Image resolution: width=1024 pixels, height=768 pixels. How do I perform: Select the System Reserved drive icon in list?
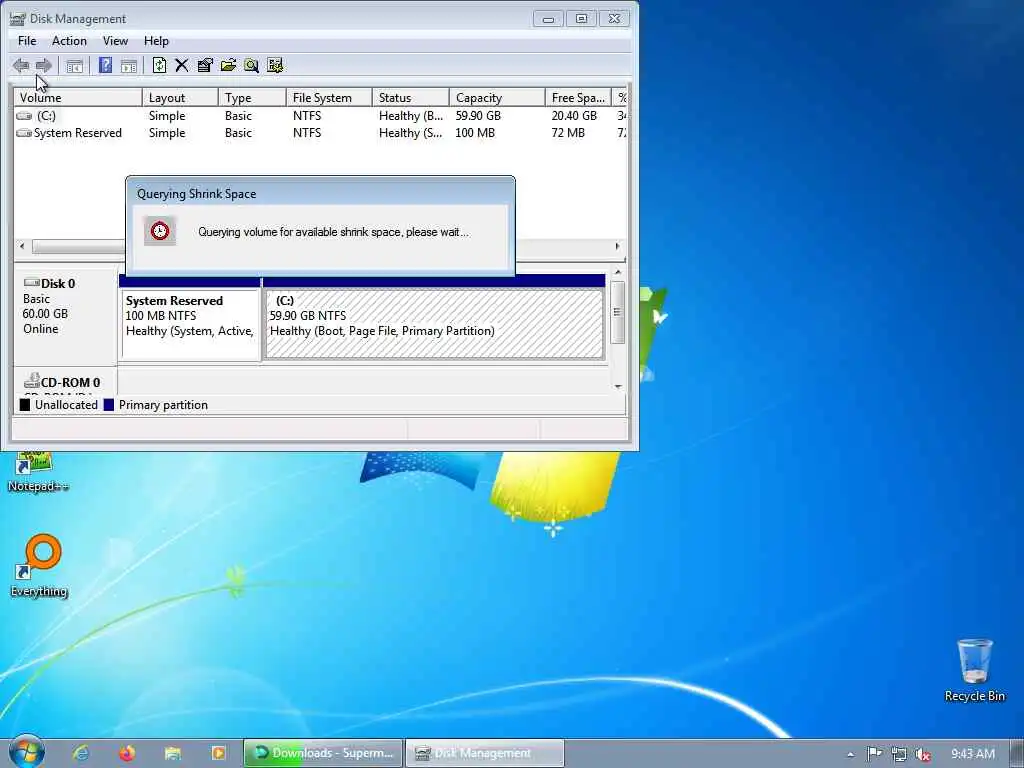[x=24, y=133]
